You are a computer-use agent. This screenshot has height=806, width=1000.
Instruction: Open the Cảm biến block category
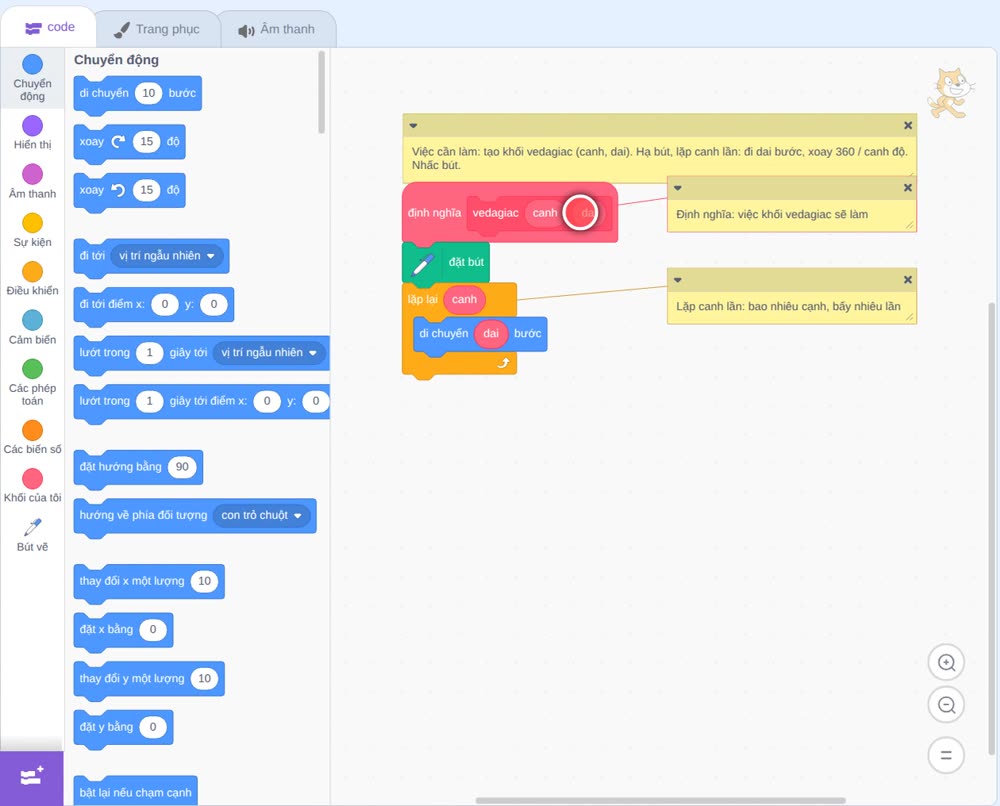pos(33,328)
